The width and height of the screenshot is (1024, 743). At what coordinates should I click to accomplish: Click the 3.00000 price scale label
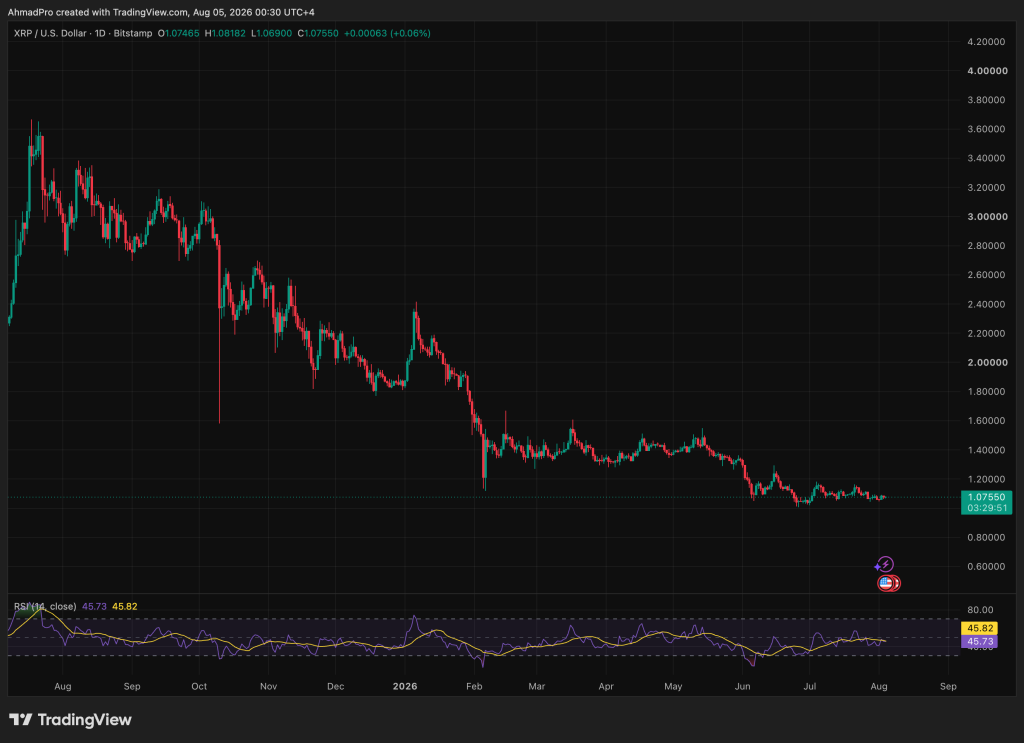pyautogui.click(x=987, y=217)
